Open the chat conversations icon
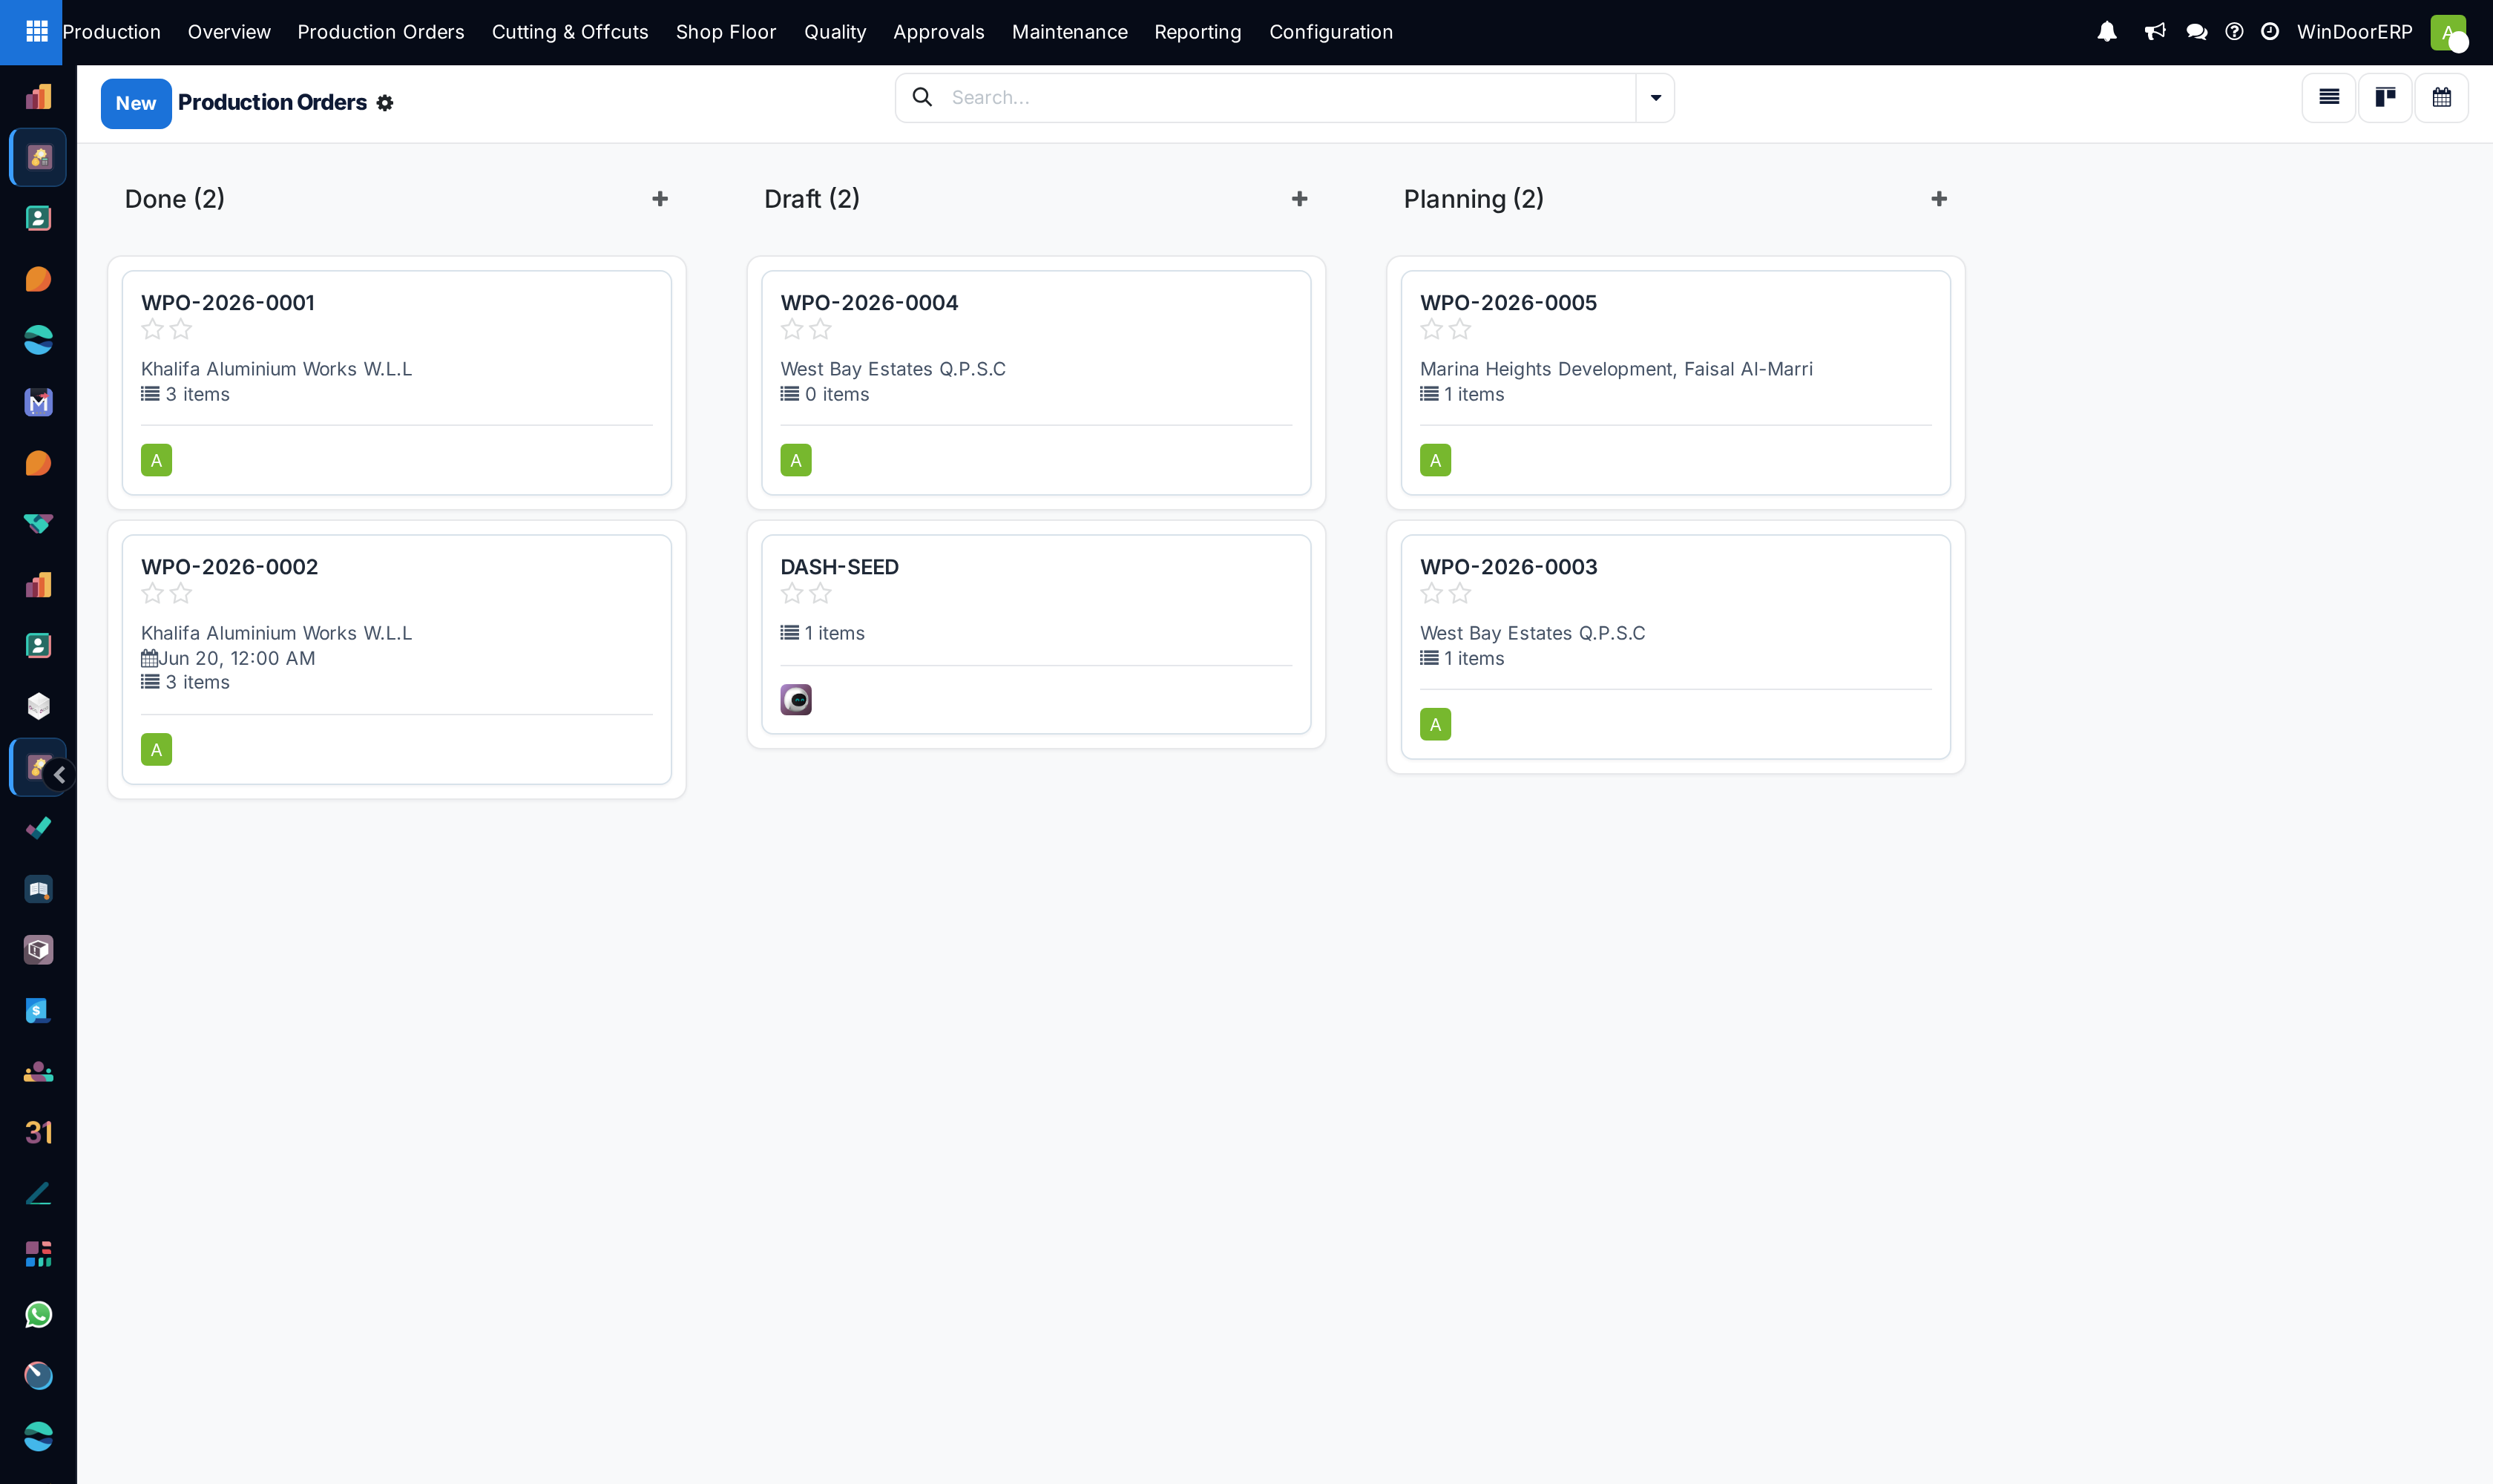Screen dimensions: 2493x1484 pos(2196,32)
